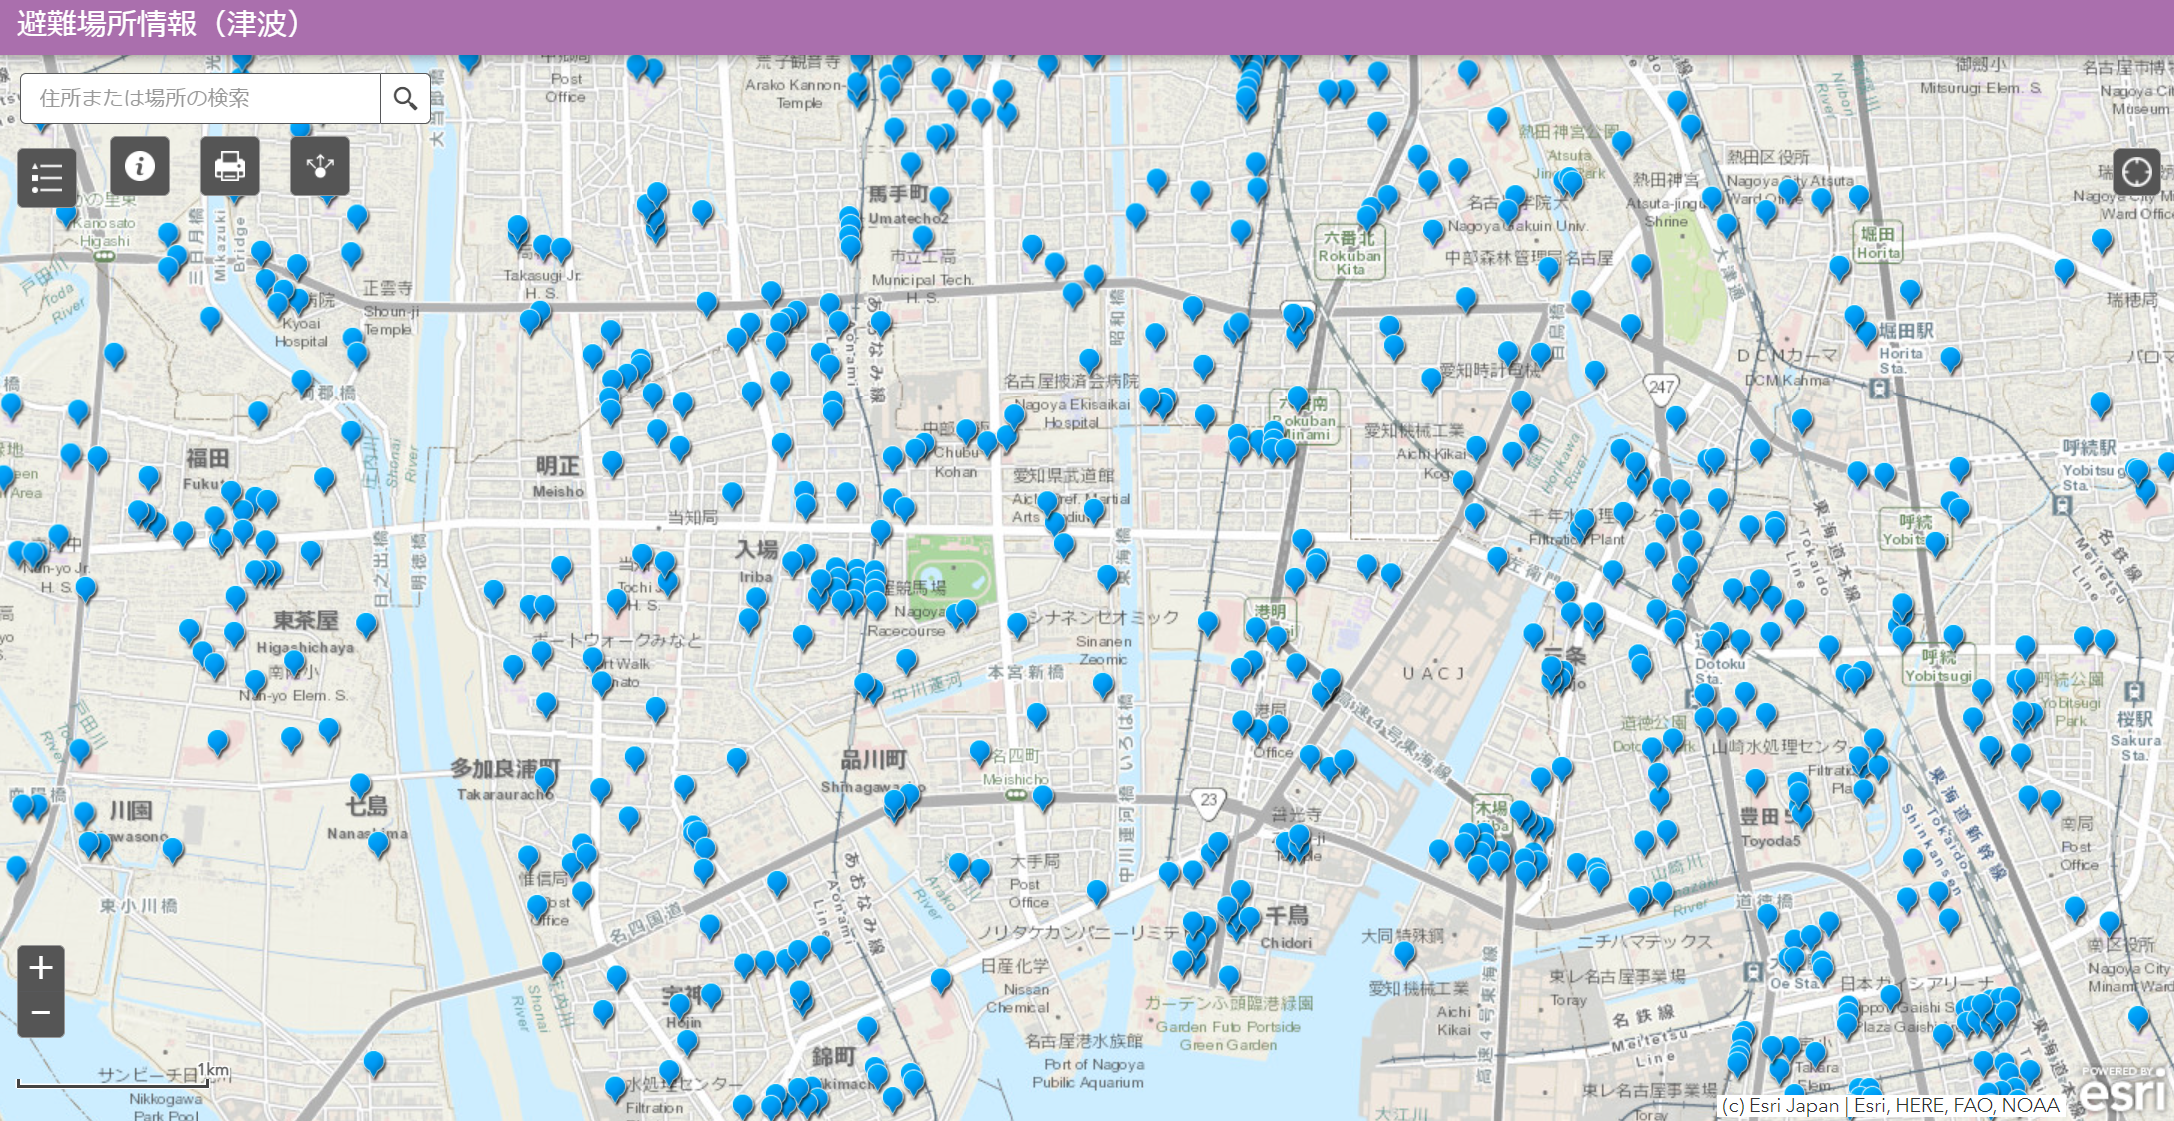Click the print map icon
This screenshot has width=2174, height=1121.
tap(229, 166)
